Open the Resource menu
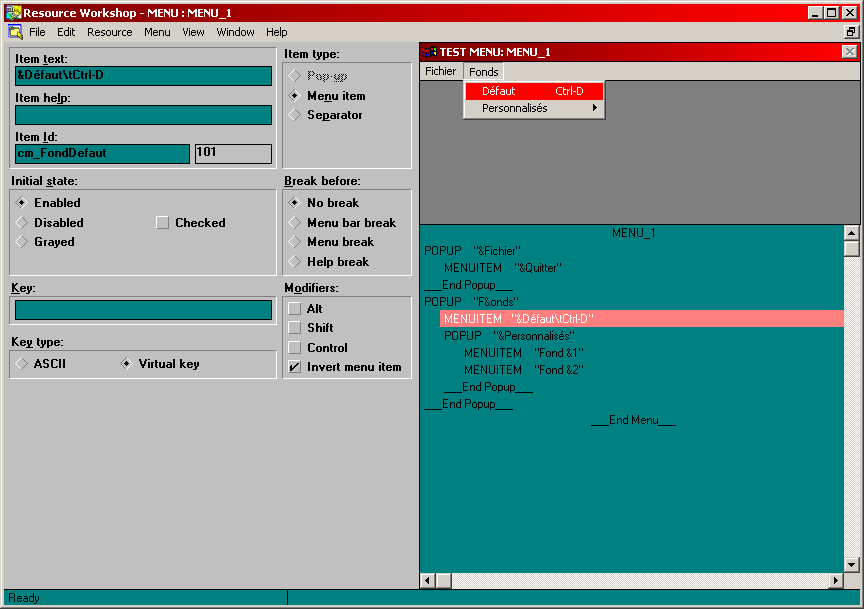This screenshot has width=864, height=609. click(109, 32)
